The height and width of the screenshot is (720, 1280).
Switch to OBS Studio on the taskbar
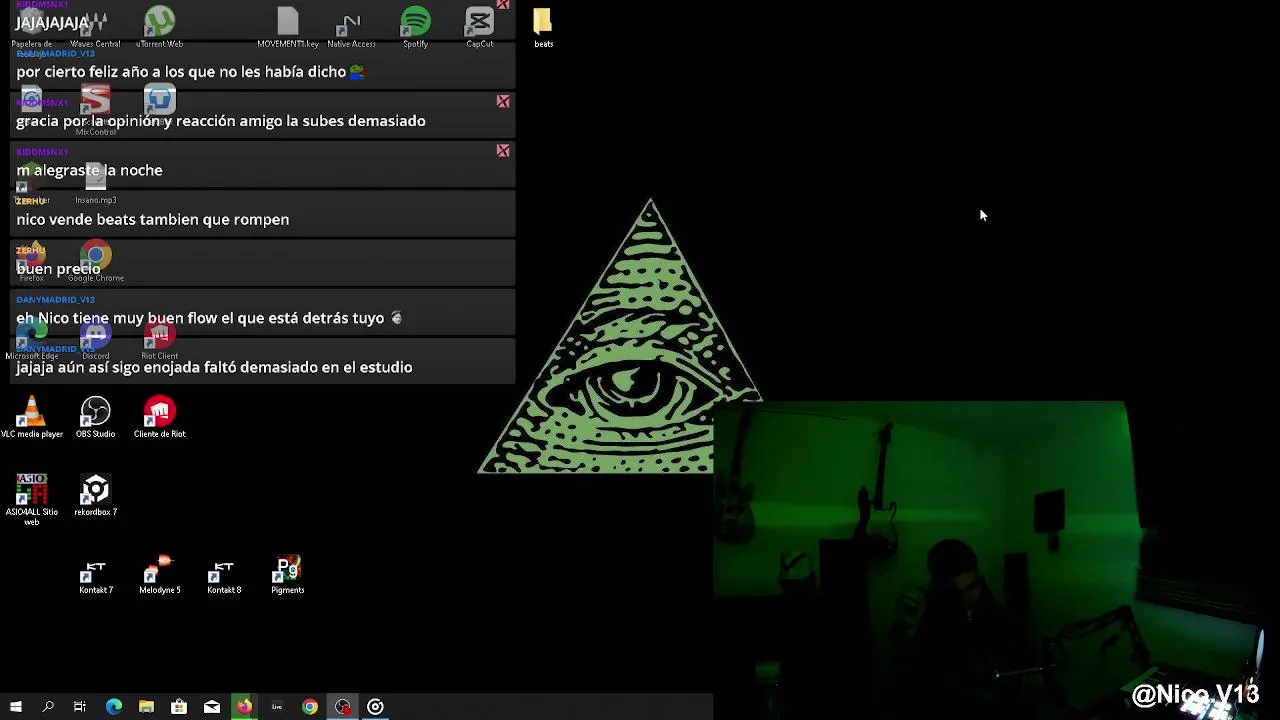343,707
